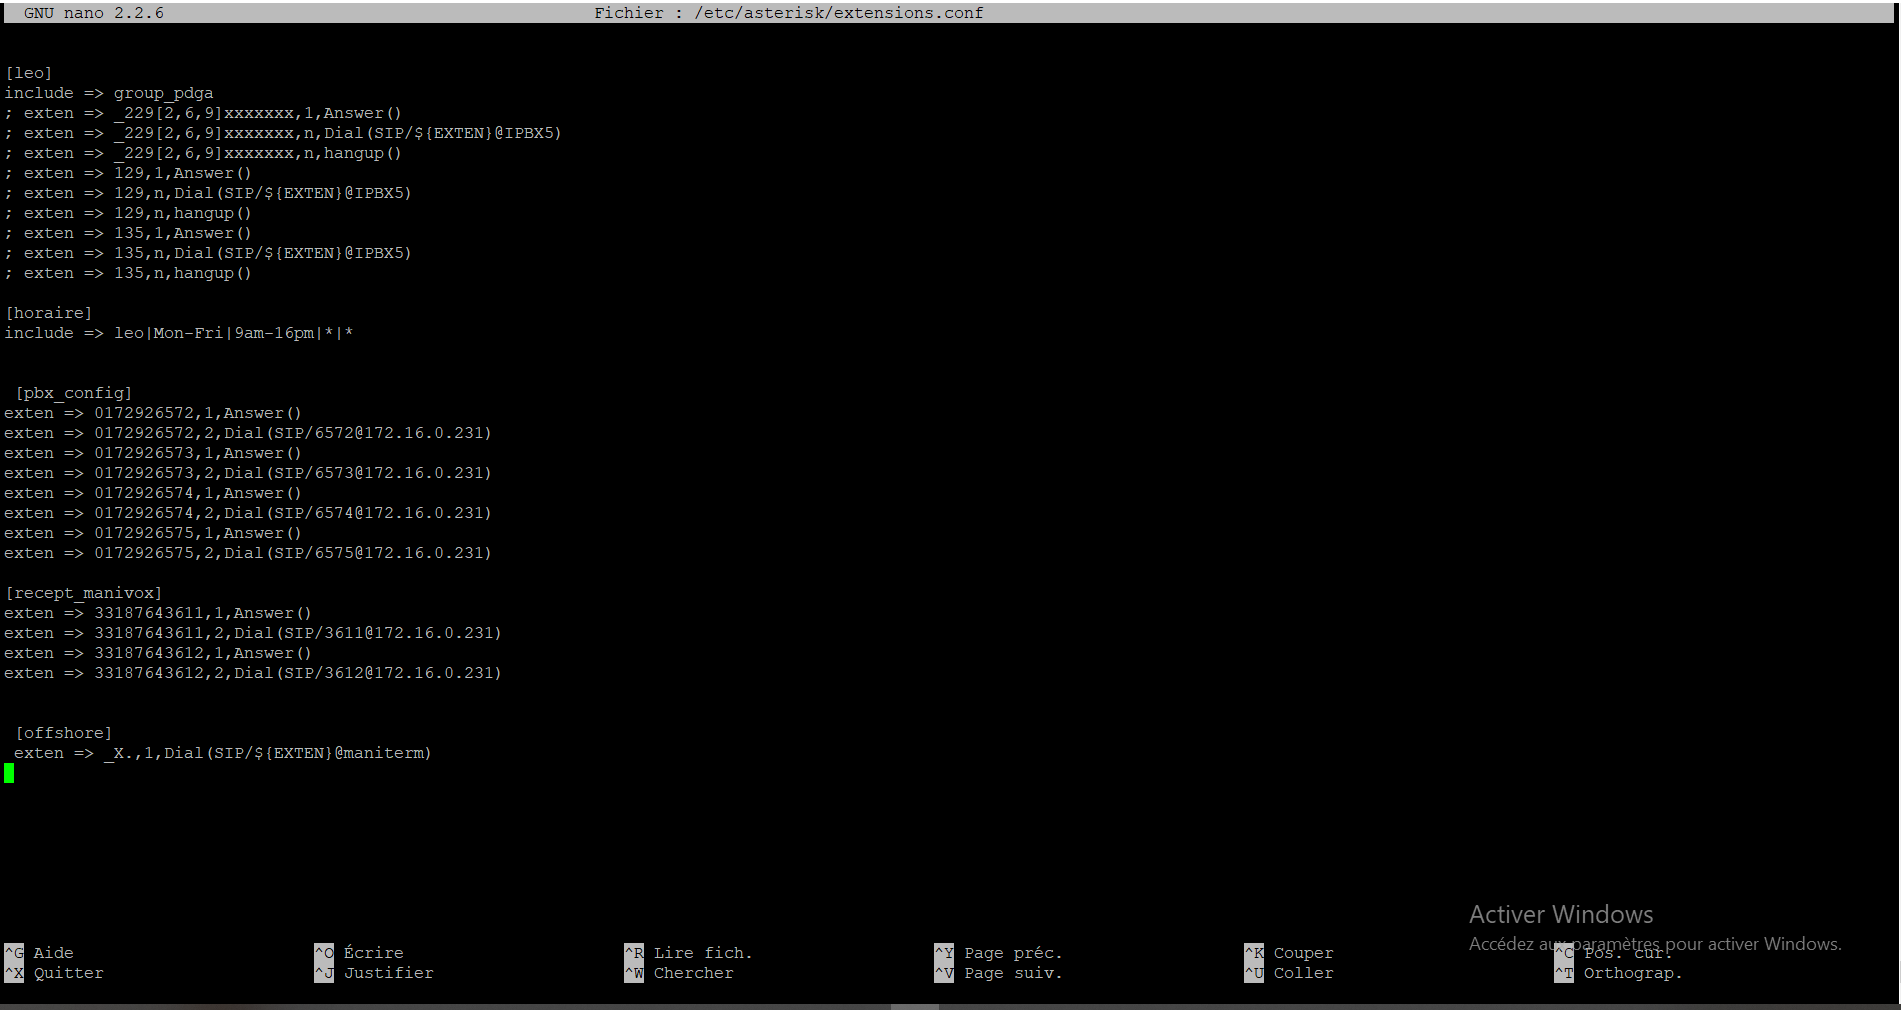Click the [horaire] context header line
The width and height of the screenshot is (1901, 1010).
(49, 313)
